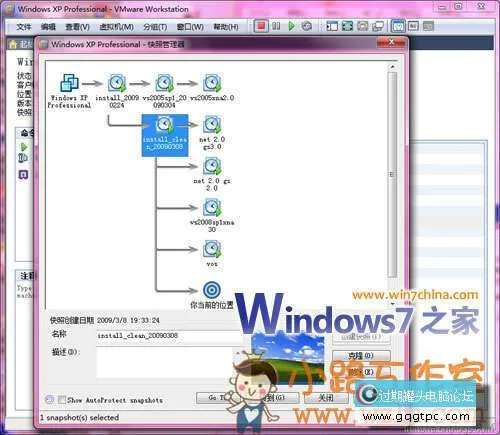This screenshot has height=435, width=500.
Task: Click the full screen toolbar icon
Action: tap(347, 26)
